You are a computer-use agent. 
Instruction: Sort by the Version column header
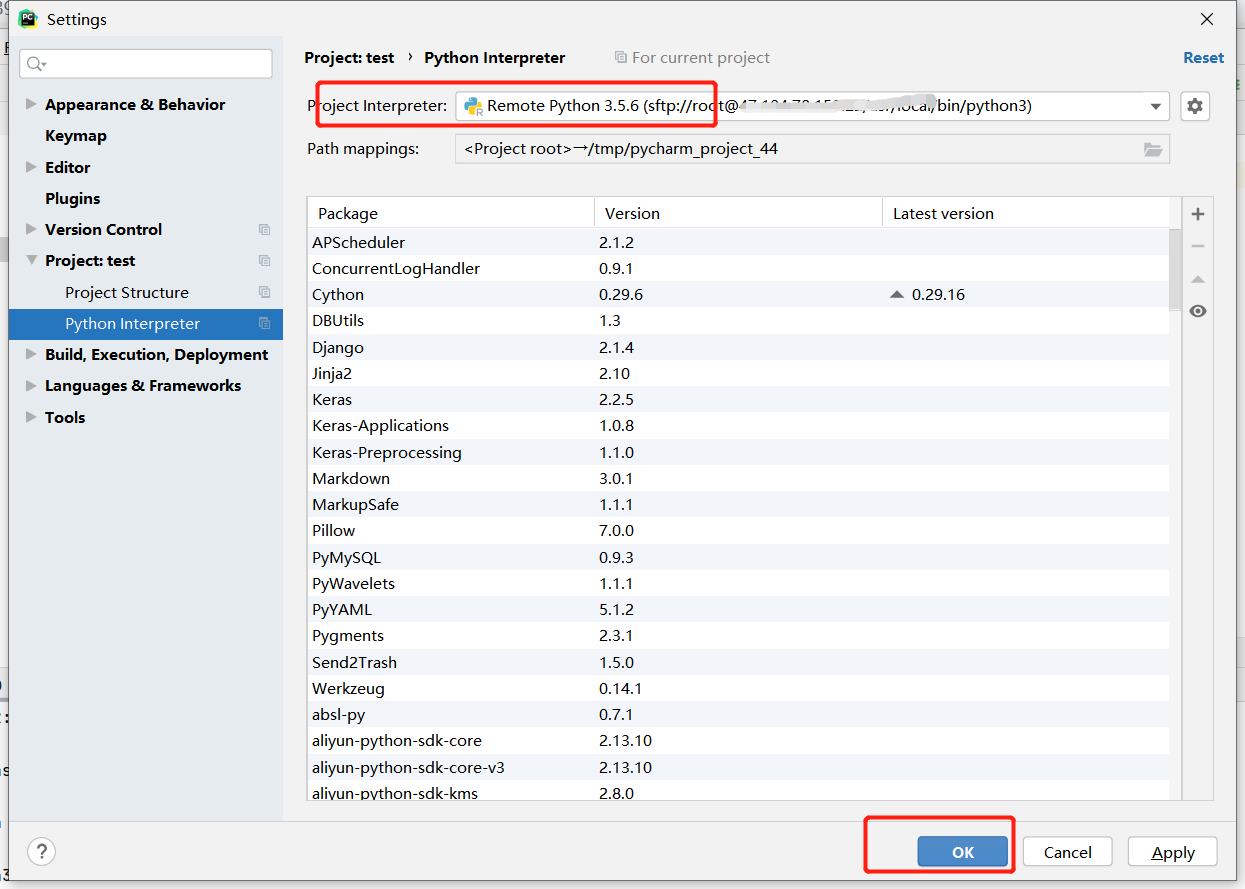(x=738, y=213)
